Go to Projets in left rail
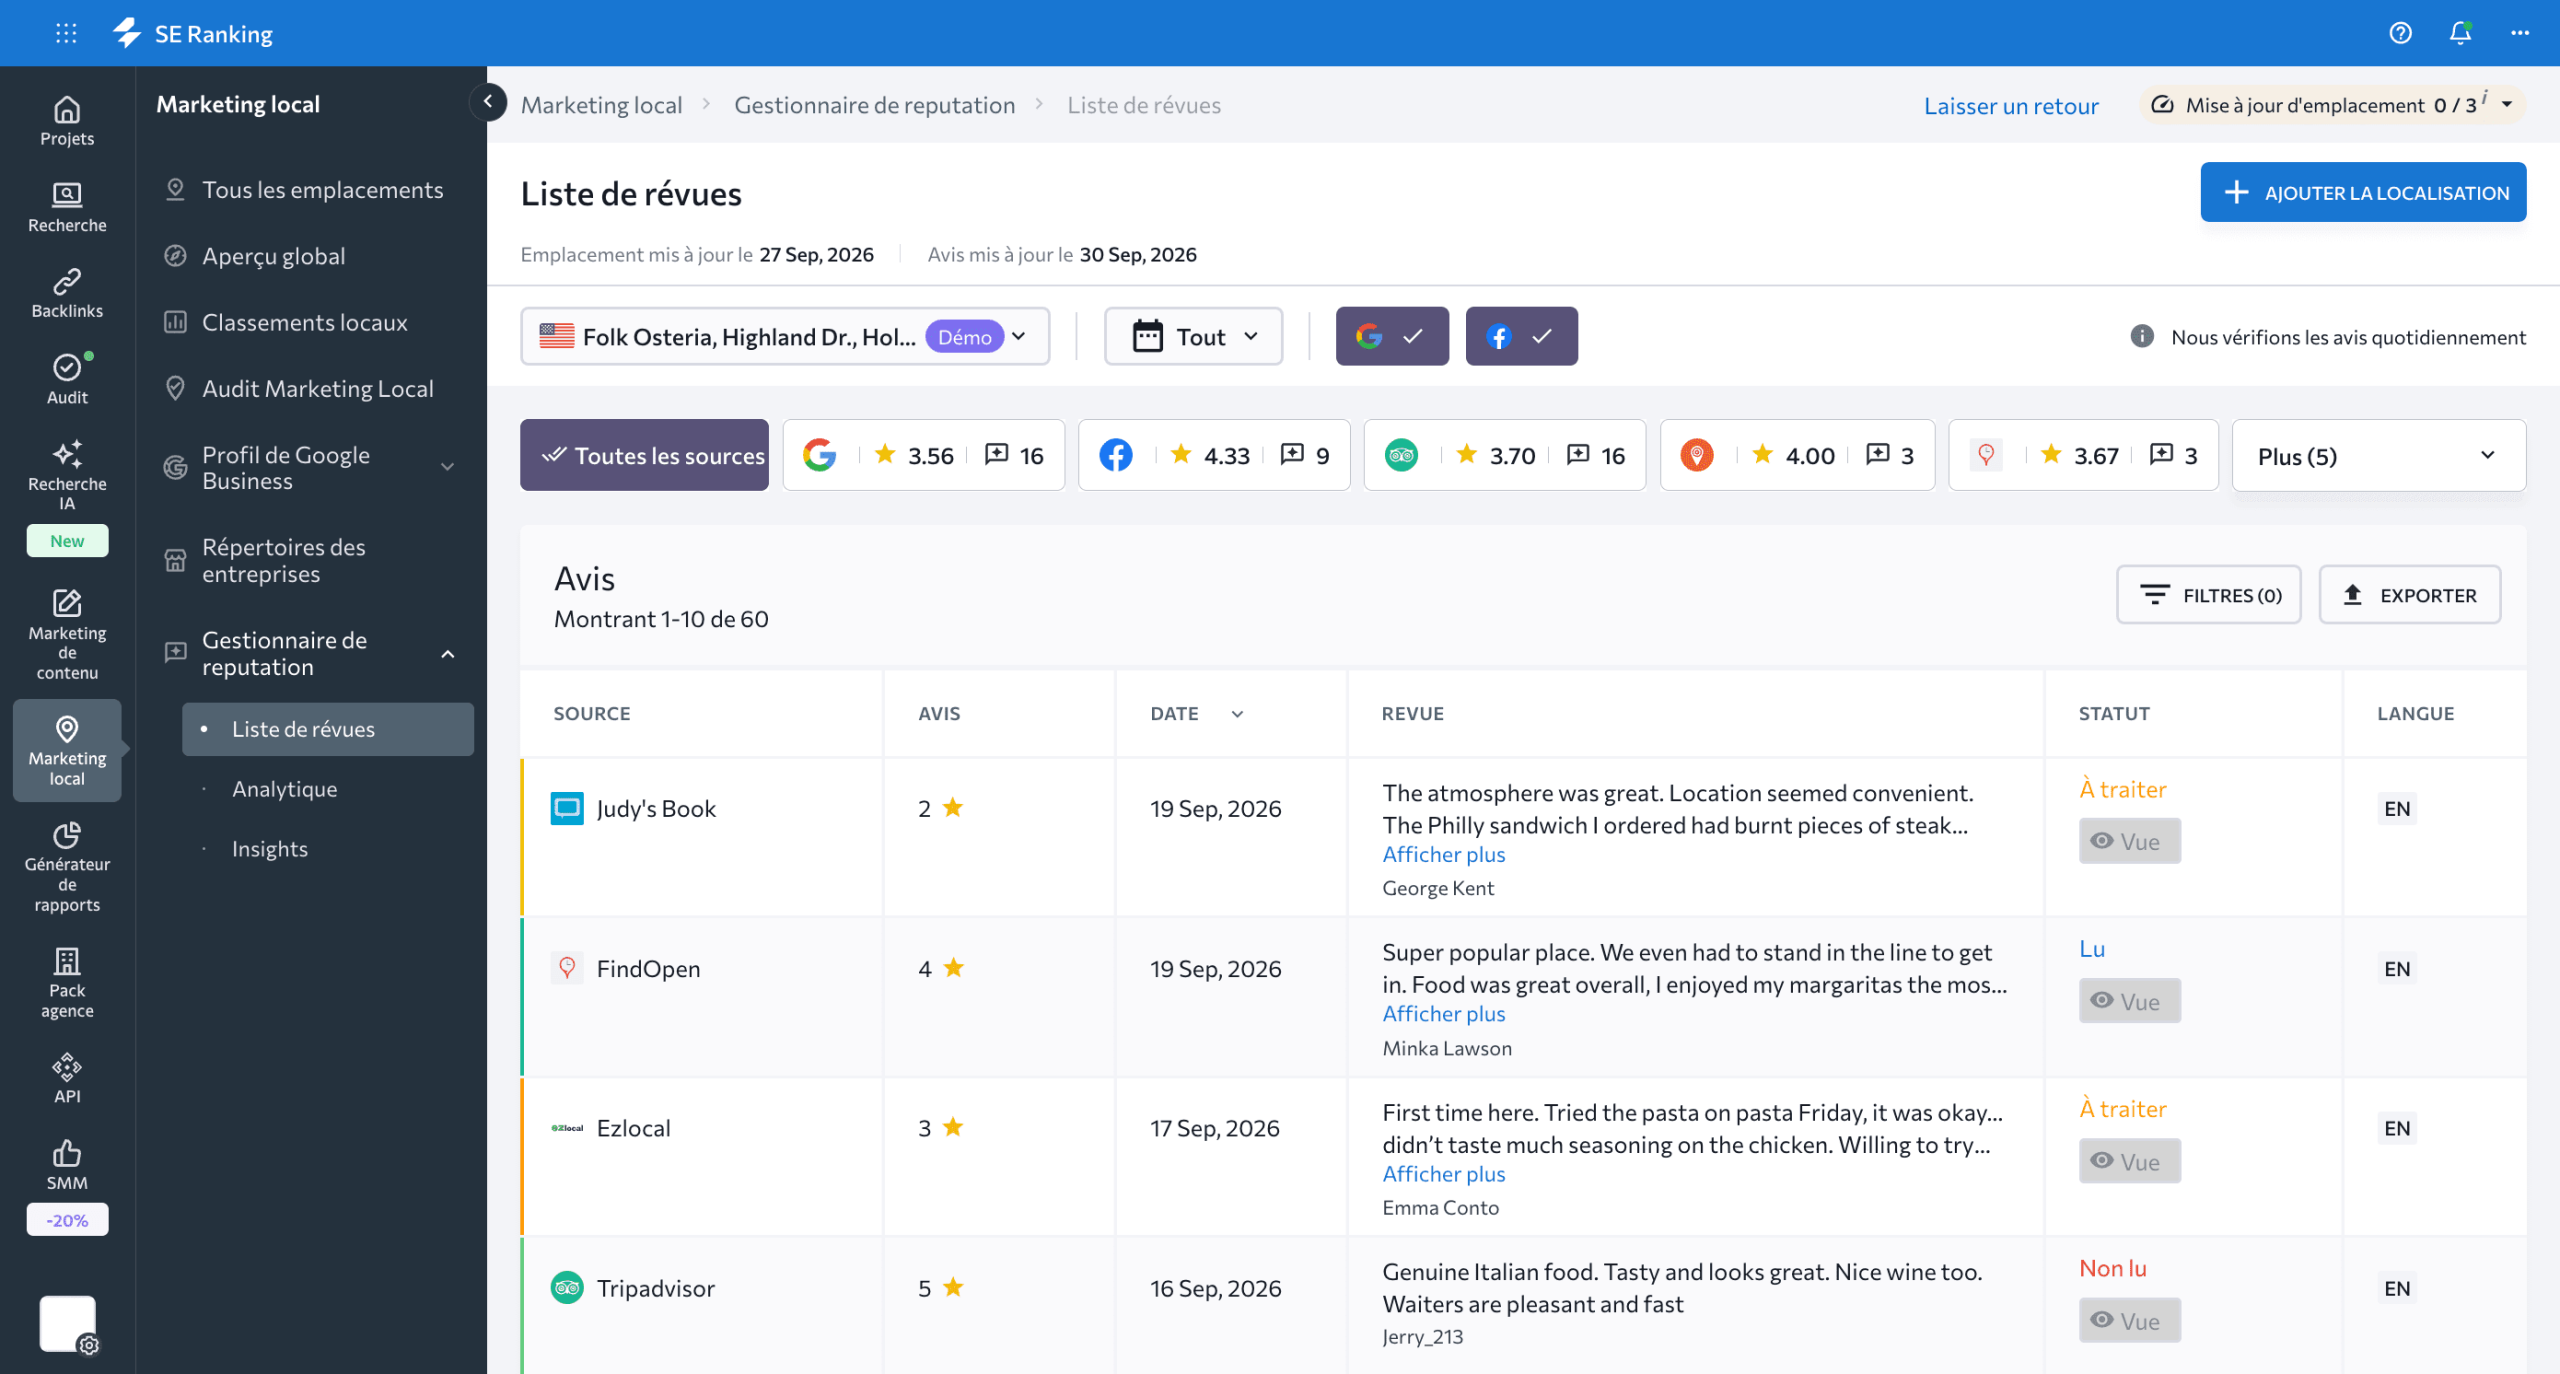 67,121
